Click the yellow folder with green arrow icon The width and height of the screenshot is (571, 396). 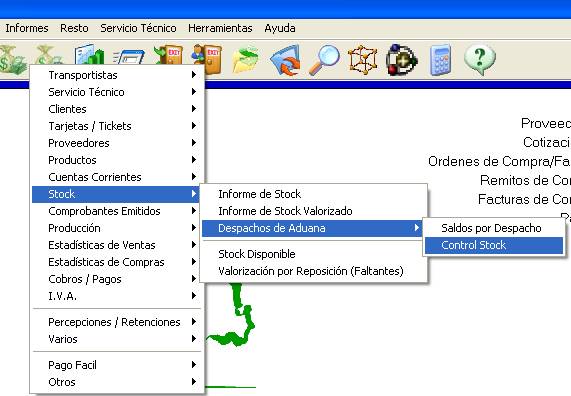point(246,59)
